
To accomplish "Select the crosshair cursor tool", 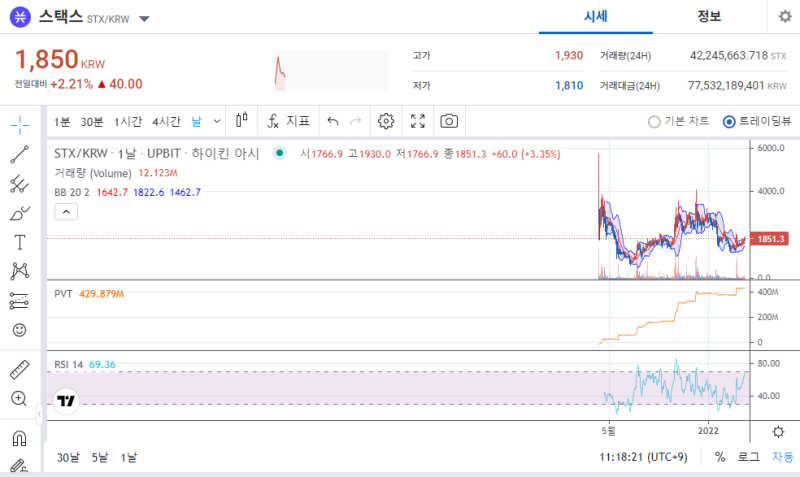I will [19, 125].
